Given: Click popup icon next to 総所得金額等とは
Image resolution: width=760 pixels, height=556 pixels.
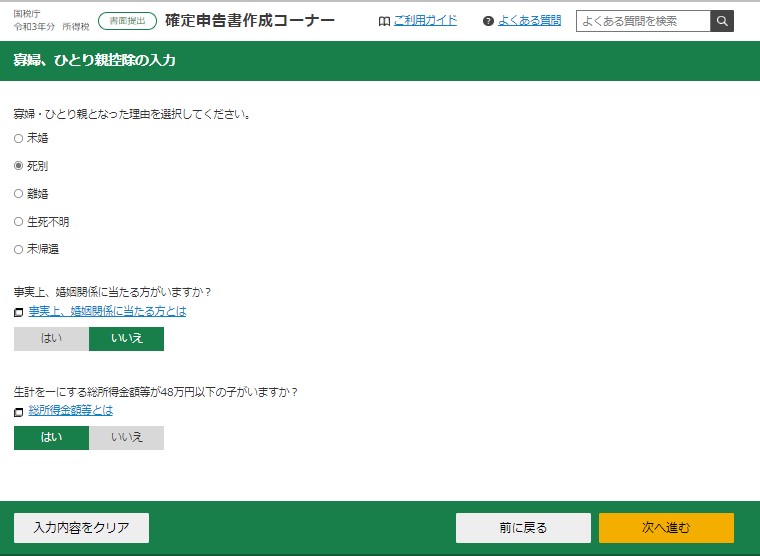Looking at the screenshot, I should (19, 412).
